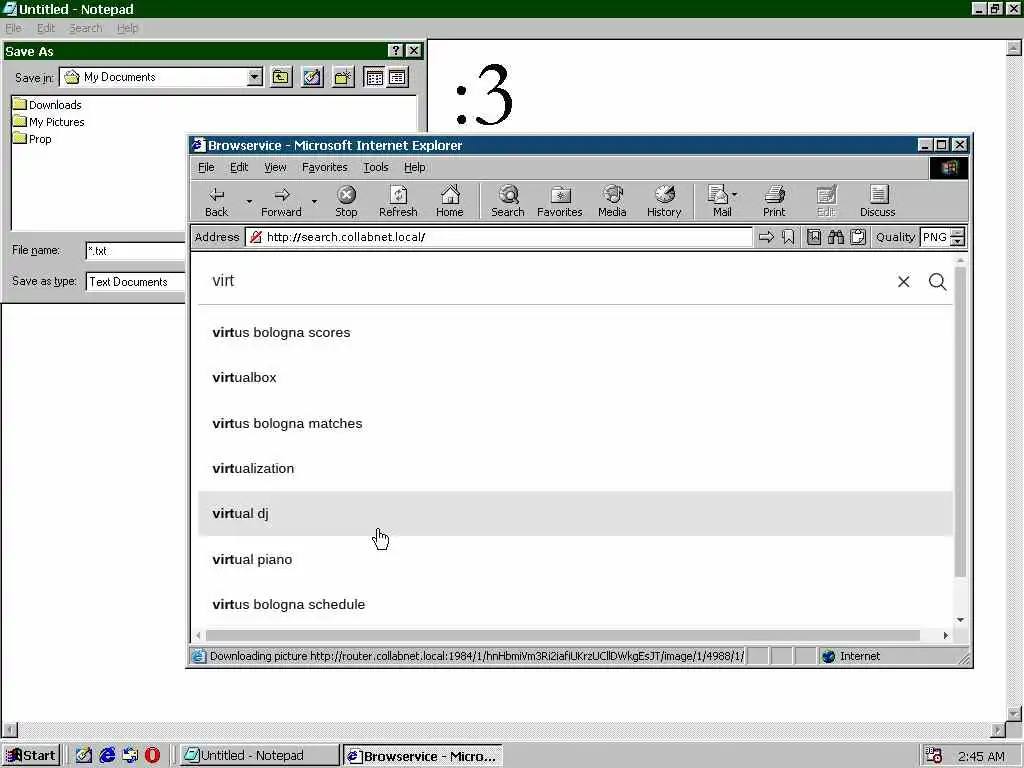
Task: Click the Save As help question button
Action: 395,51
